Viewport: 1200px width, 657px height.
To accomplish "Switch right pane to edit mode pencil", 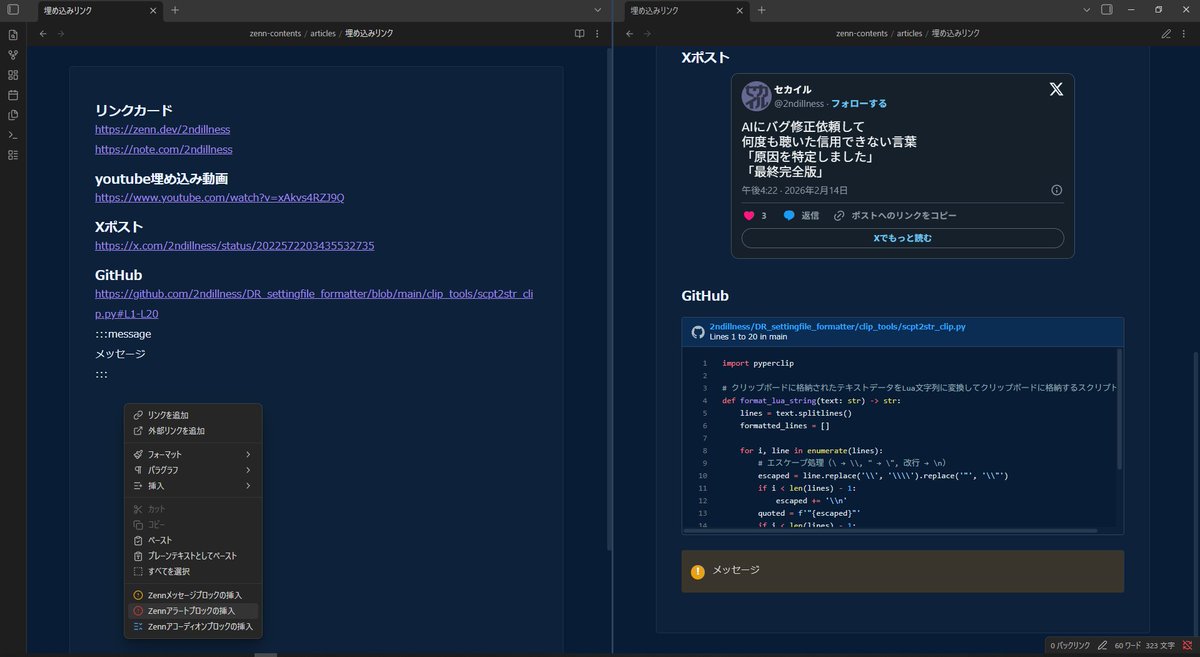I will [1166, 33].
